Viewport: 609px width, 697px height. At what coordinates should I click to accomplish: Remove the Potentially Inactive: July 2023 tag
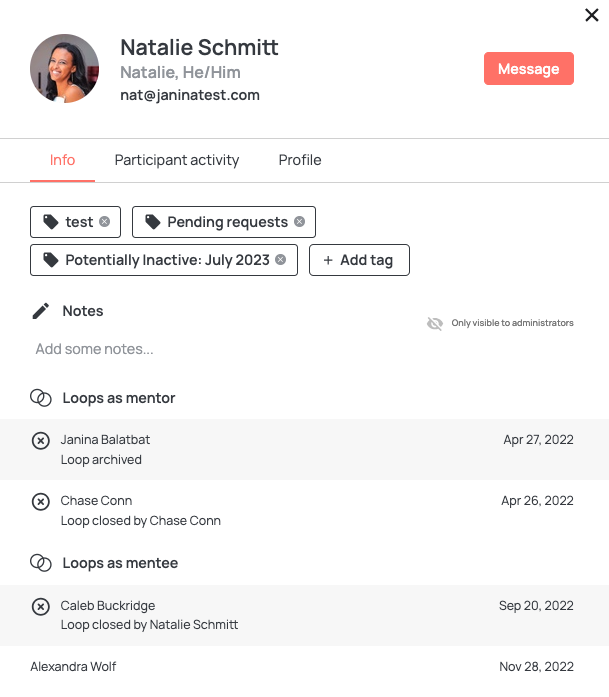[x=280, y=260]
